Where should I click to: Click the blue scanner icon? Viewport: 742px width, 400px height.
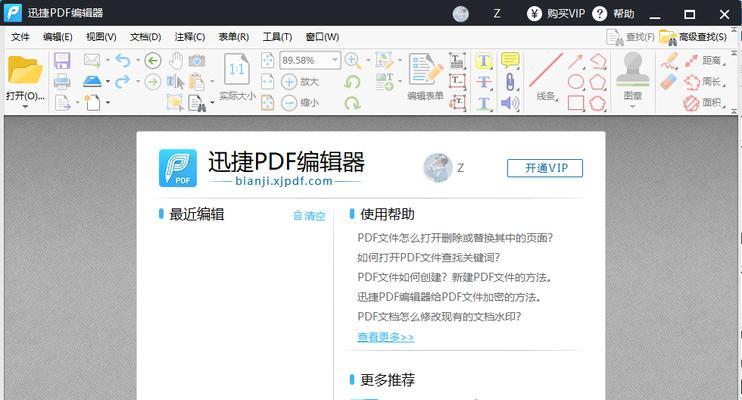pos(92,81)
